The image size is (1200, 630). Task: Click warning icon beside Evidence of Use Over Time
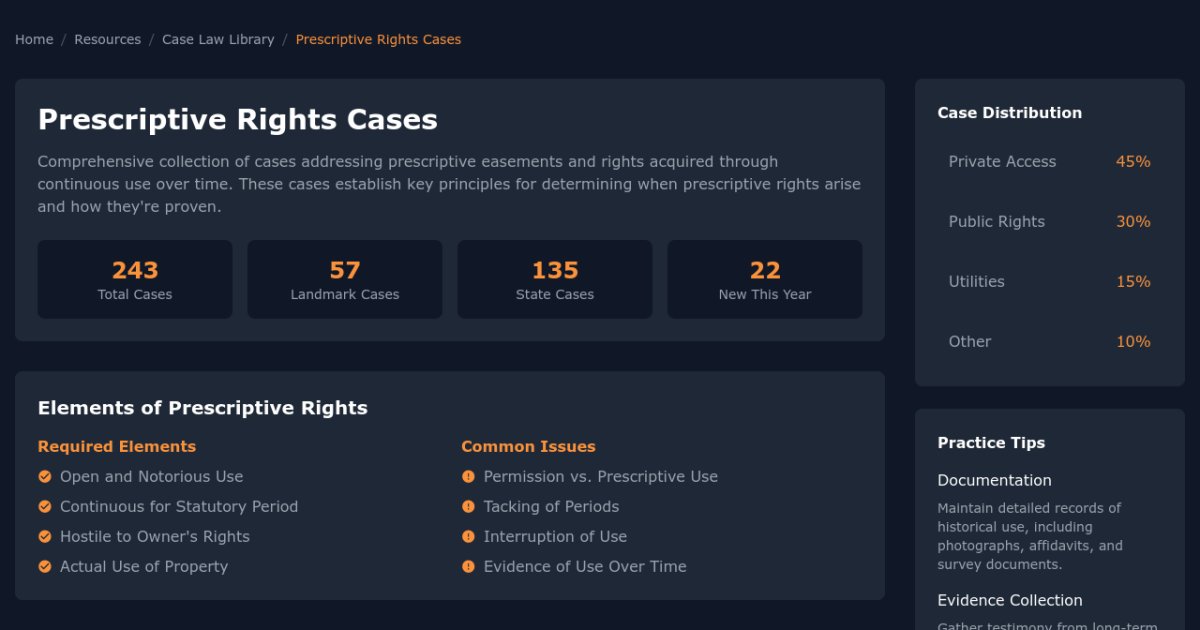point(468,567)
